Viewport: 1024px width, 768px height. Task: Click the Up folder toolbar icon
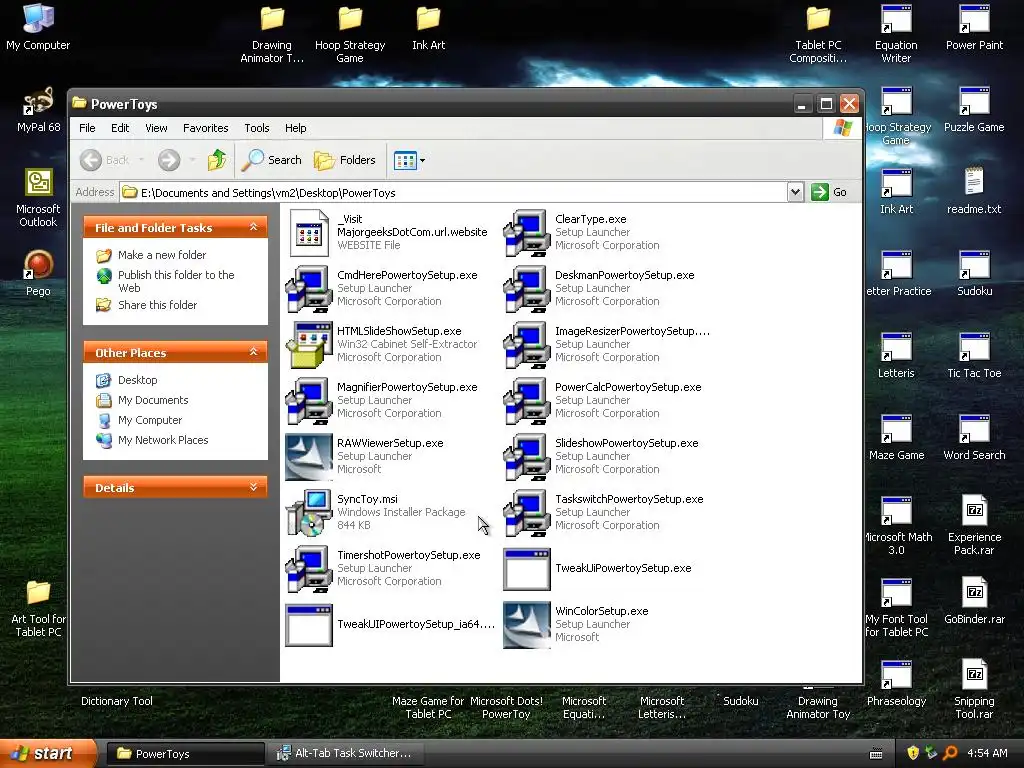[217, 160]
